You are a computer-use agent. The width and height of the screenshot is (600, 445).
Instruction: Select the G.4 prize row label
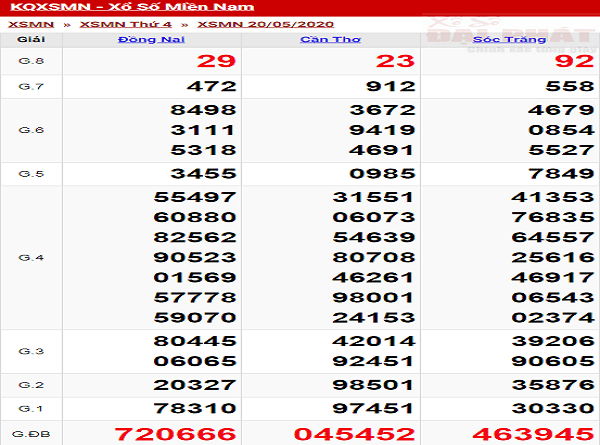tap(31, 257)
